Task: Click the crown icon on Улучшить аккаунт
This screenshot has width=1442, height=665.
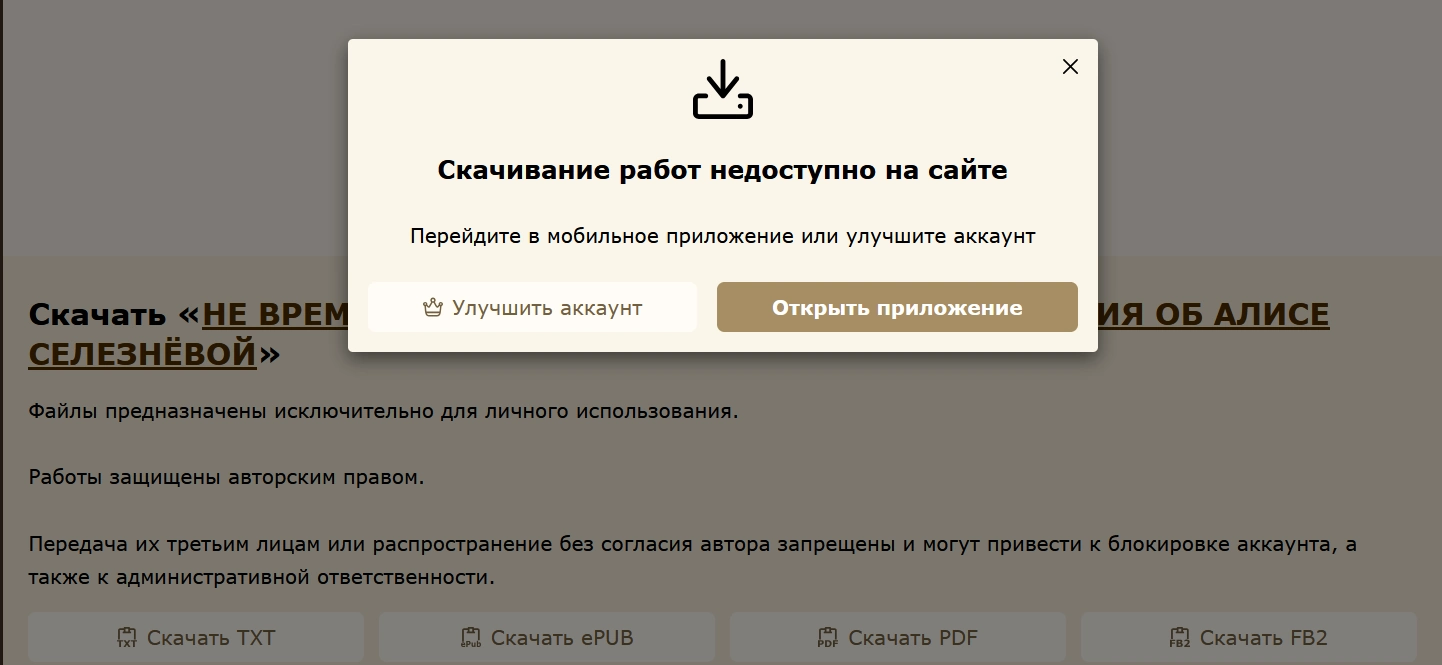Action: [x=432, y=308]
